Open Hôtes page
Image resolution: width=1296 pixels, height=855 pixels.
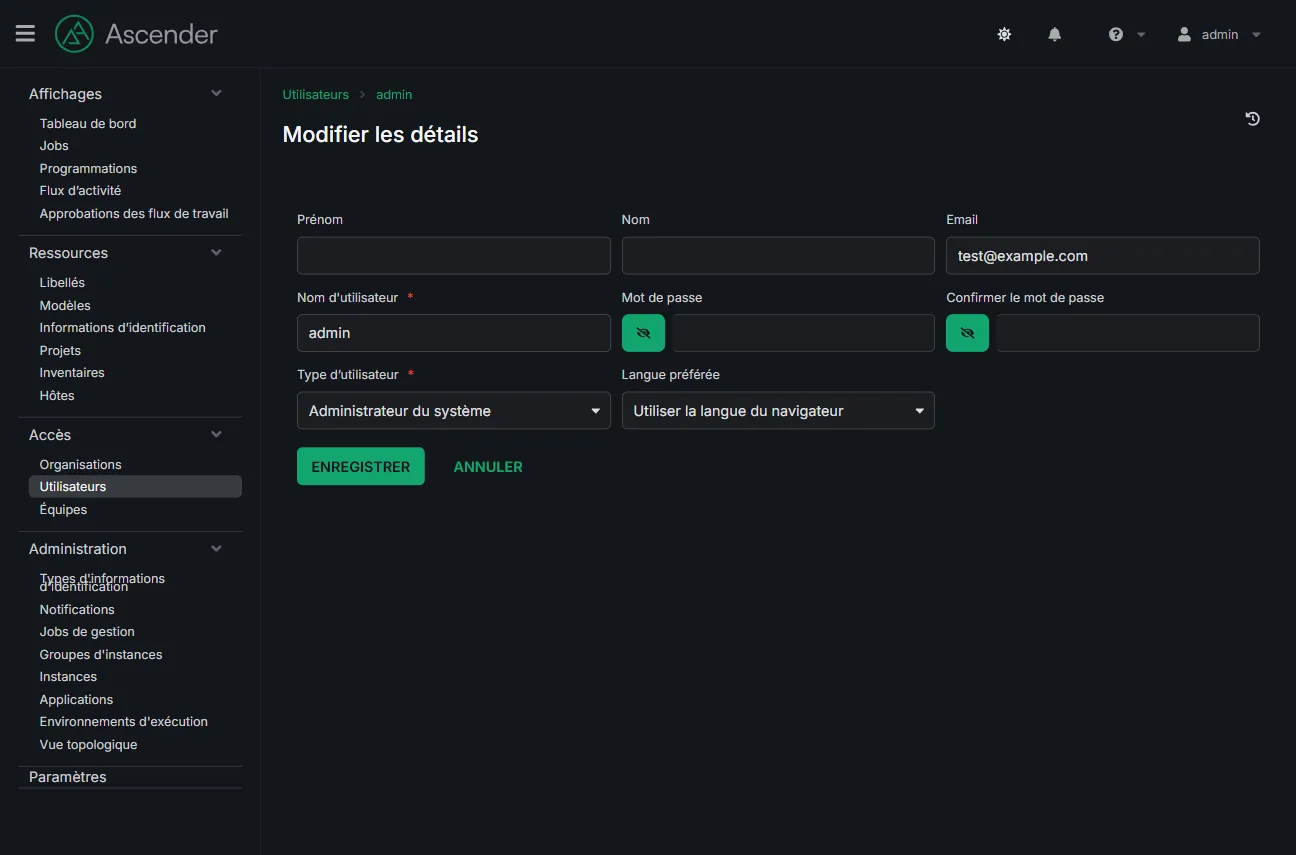pos(57,395)
